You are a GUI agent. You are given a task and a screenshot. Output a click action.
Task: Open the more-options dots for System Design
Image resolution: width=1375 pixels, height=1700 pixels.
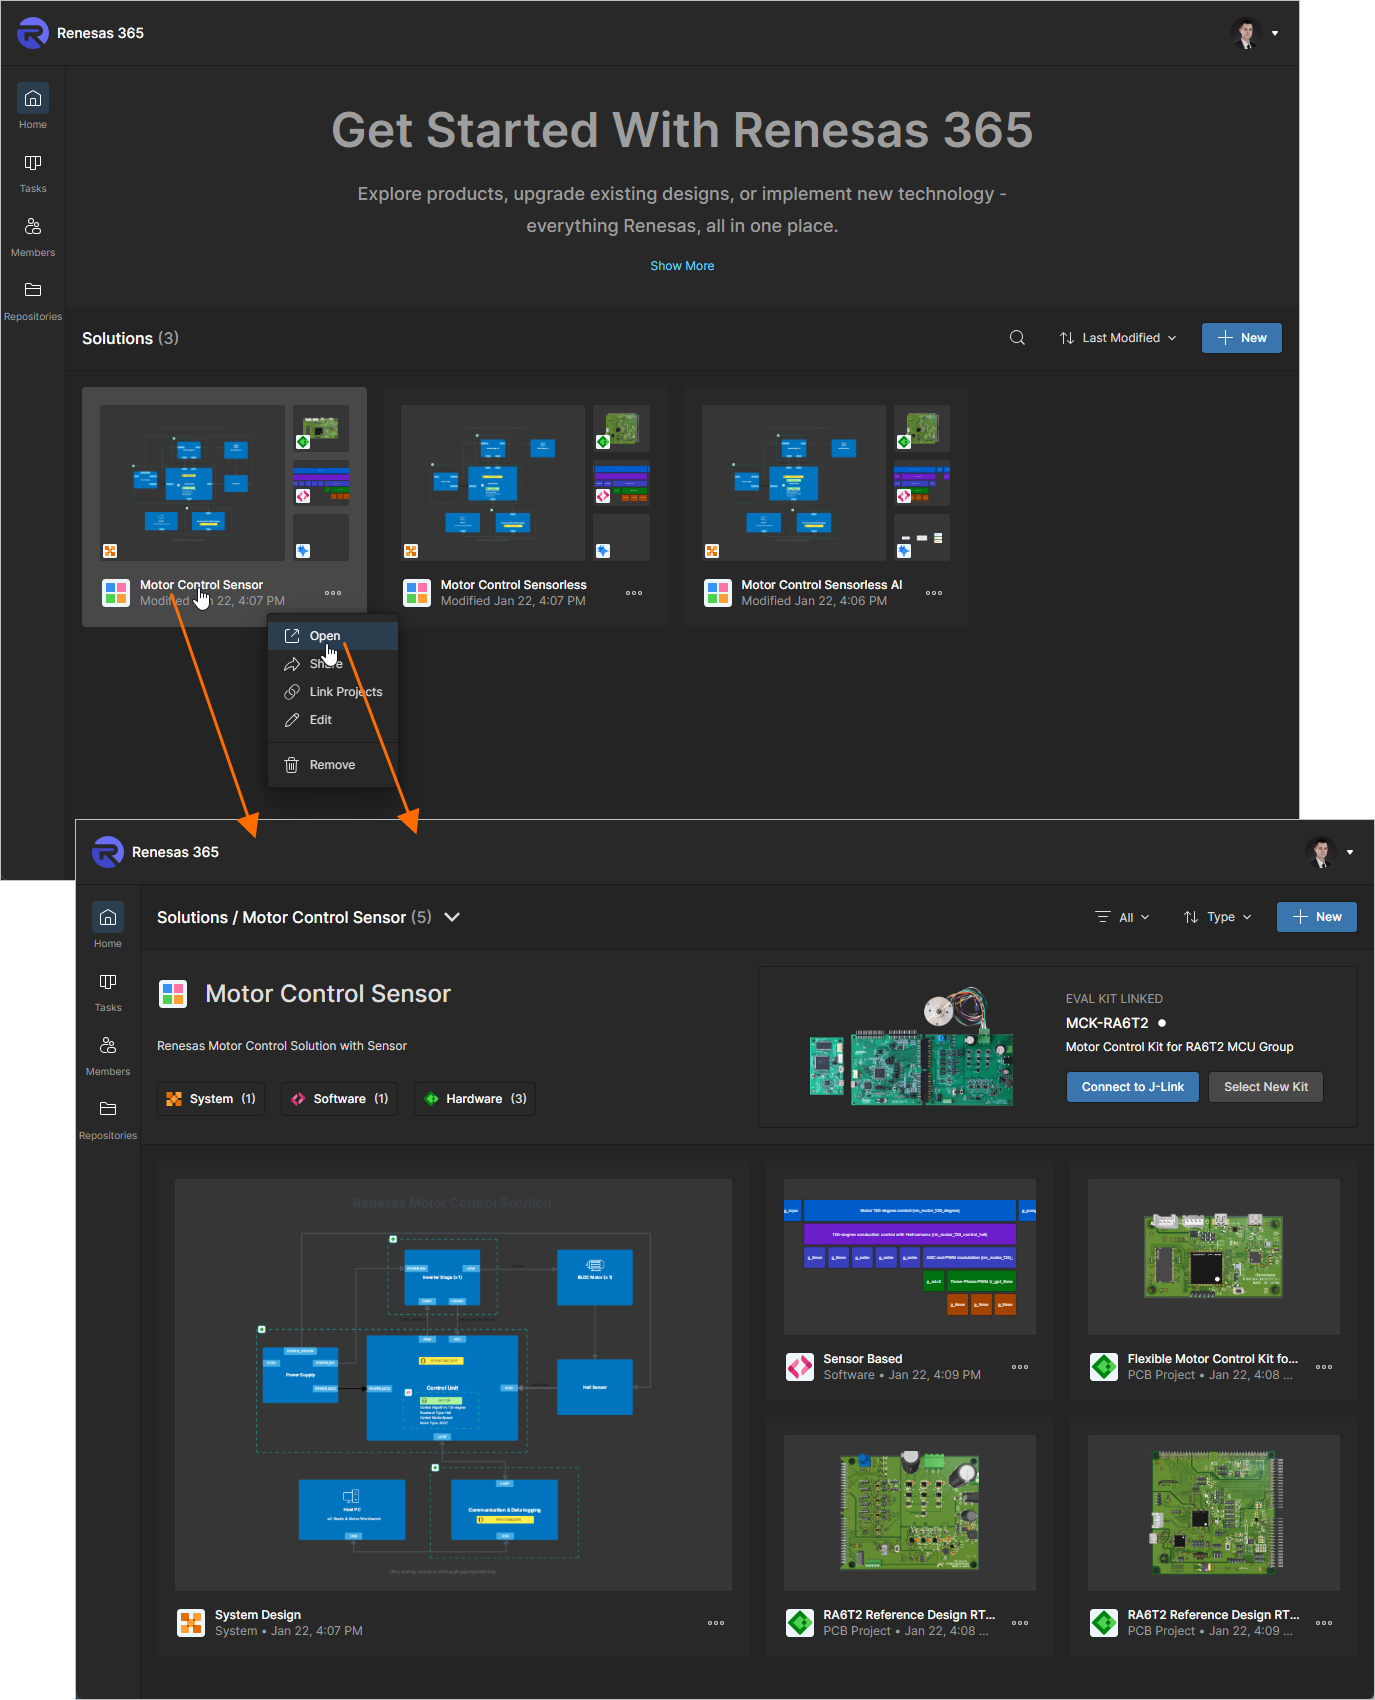tap(716, 1623)
